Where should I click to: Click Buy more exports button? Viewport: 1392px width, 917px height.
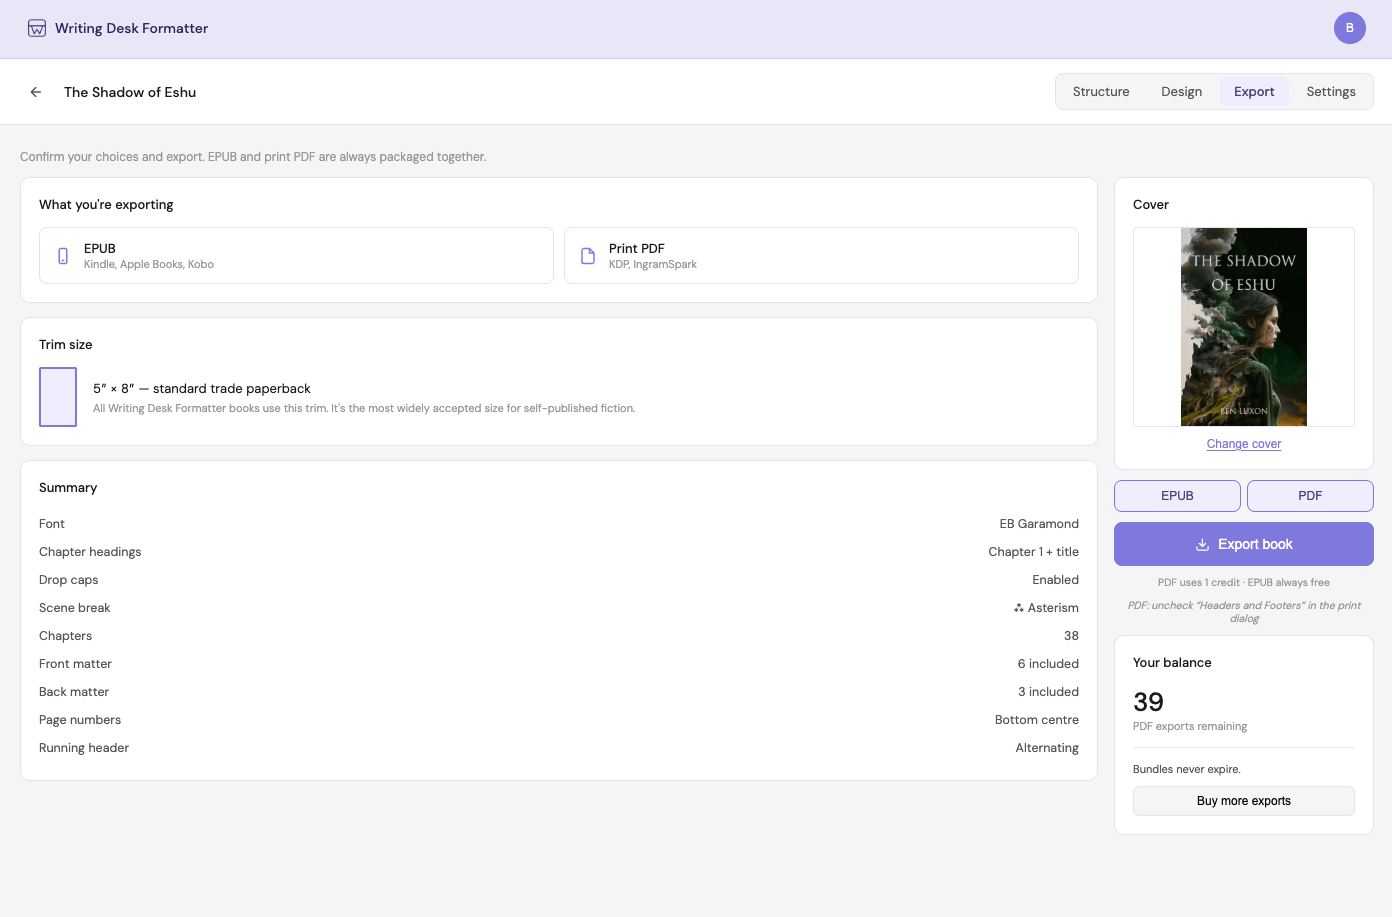[x=1244, y=801]
